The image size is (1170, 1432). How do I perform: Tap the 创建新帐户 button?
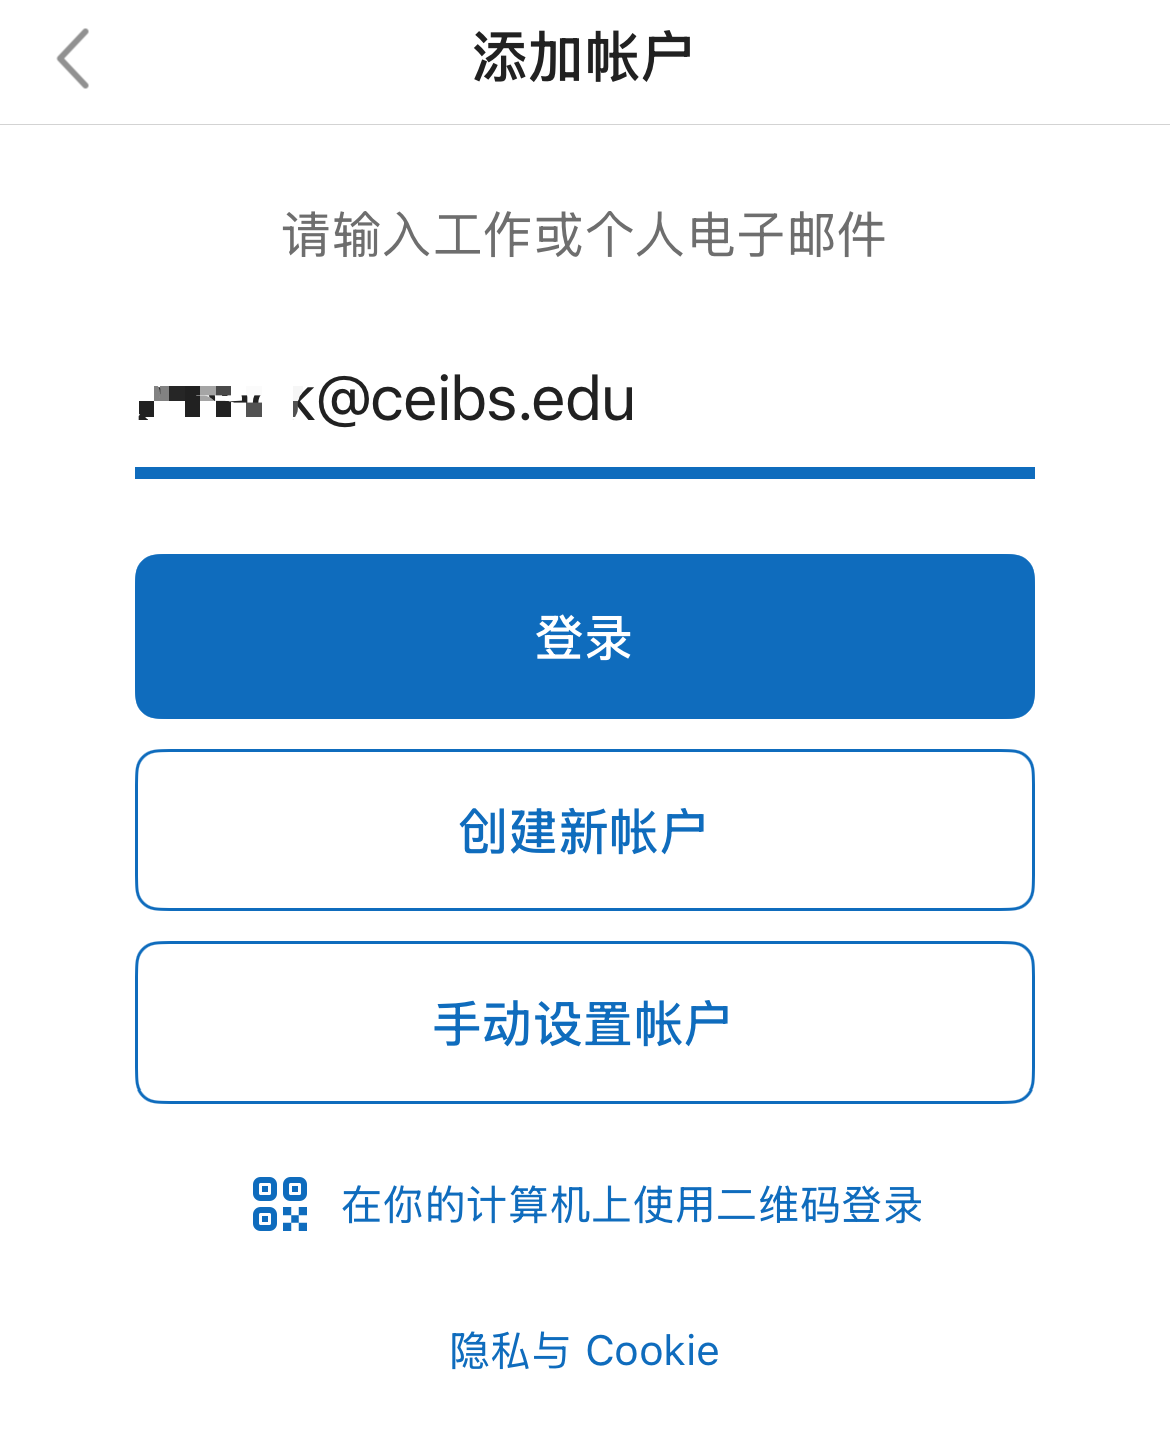(x=584, y=831)
